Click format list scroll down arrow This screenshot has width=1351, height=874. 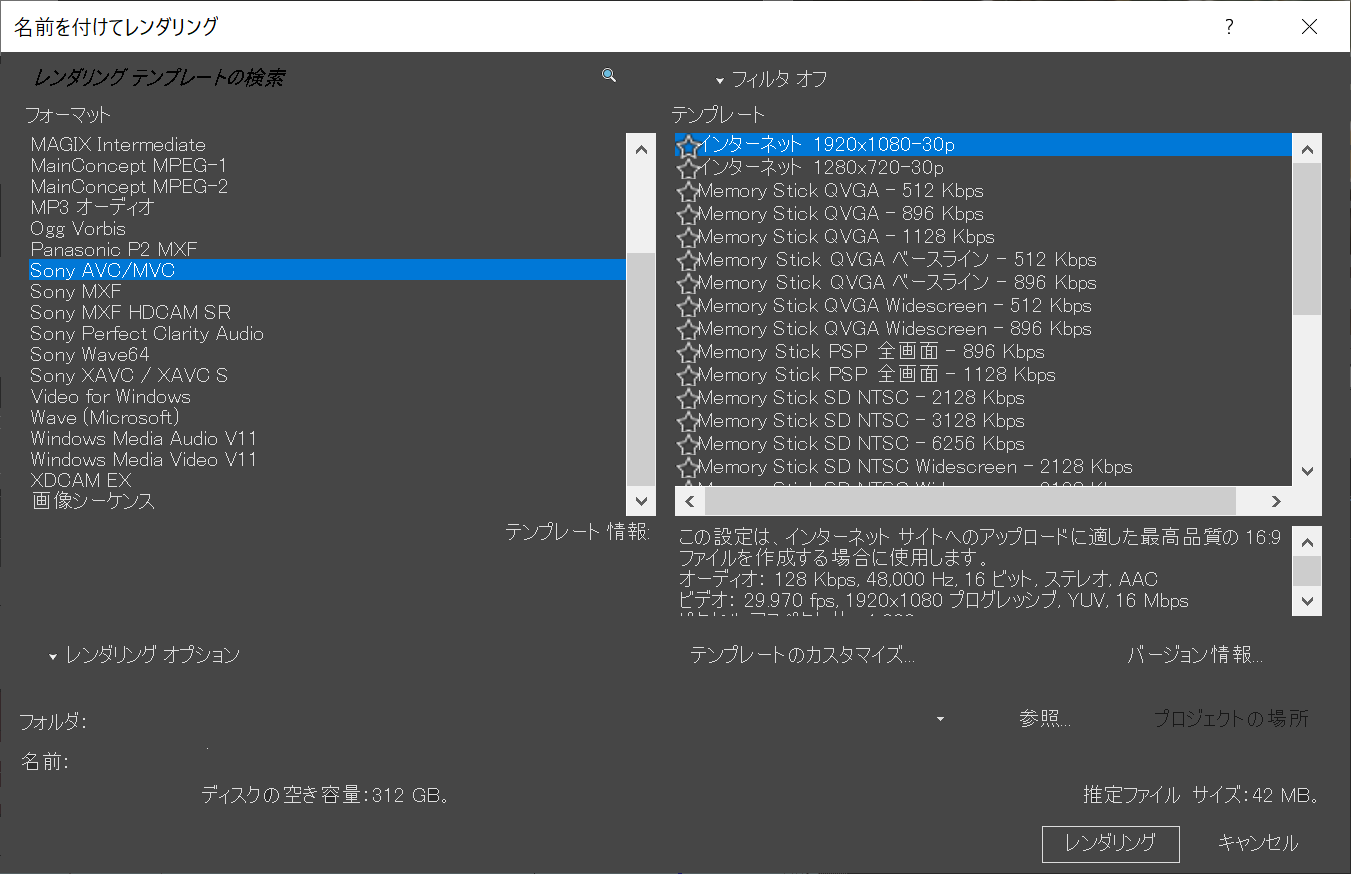(641, 500)
